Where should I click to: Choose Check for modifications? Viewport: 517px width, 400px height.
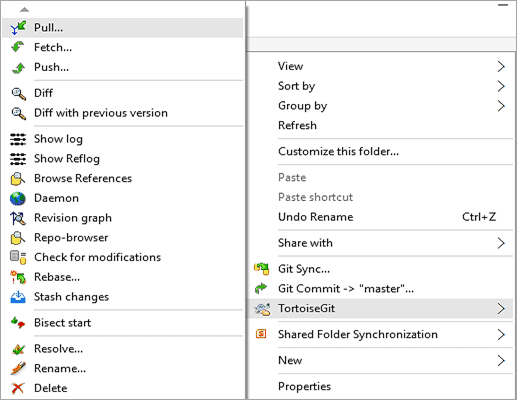123,257
